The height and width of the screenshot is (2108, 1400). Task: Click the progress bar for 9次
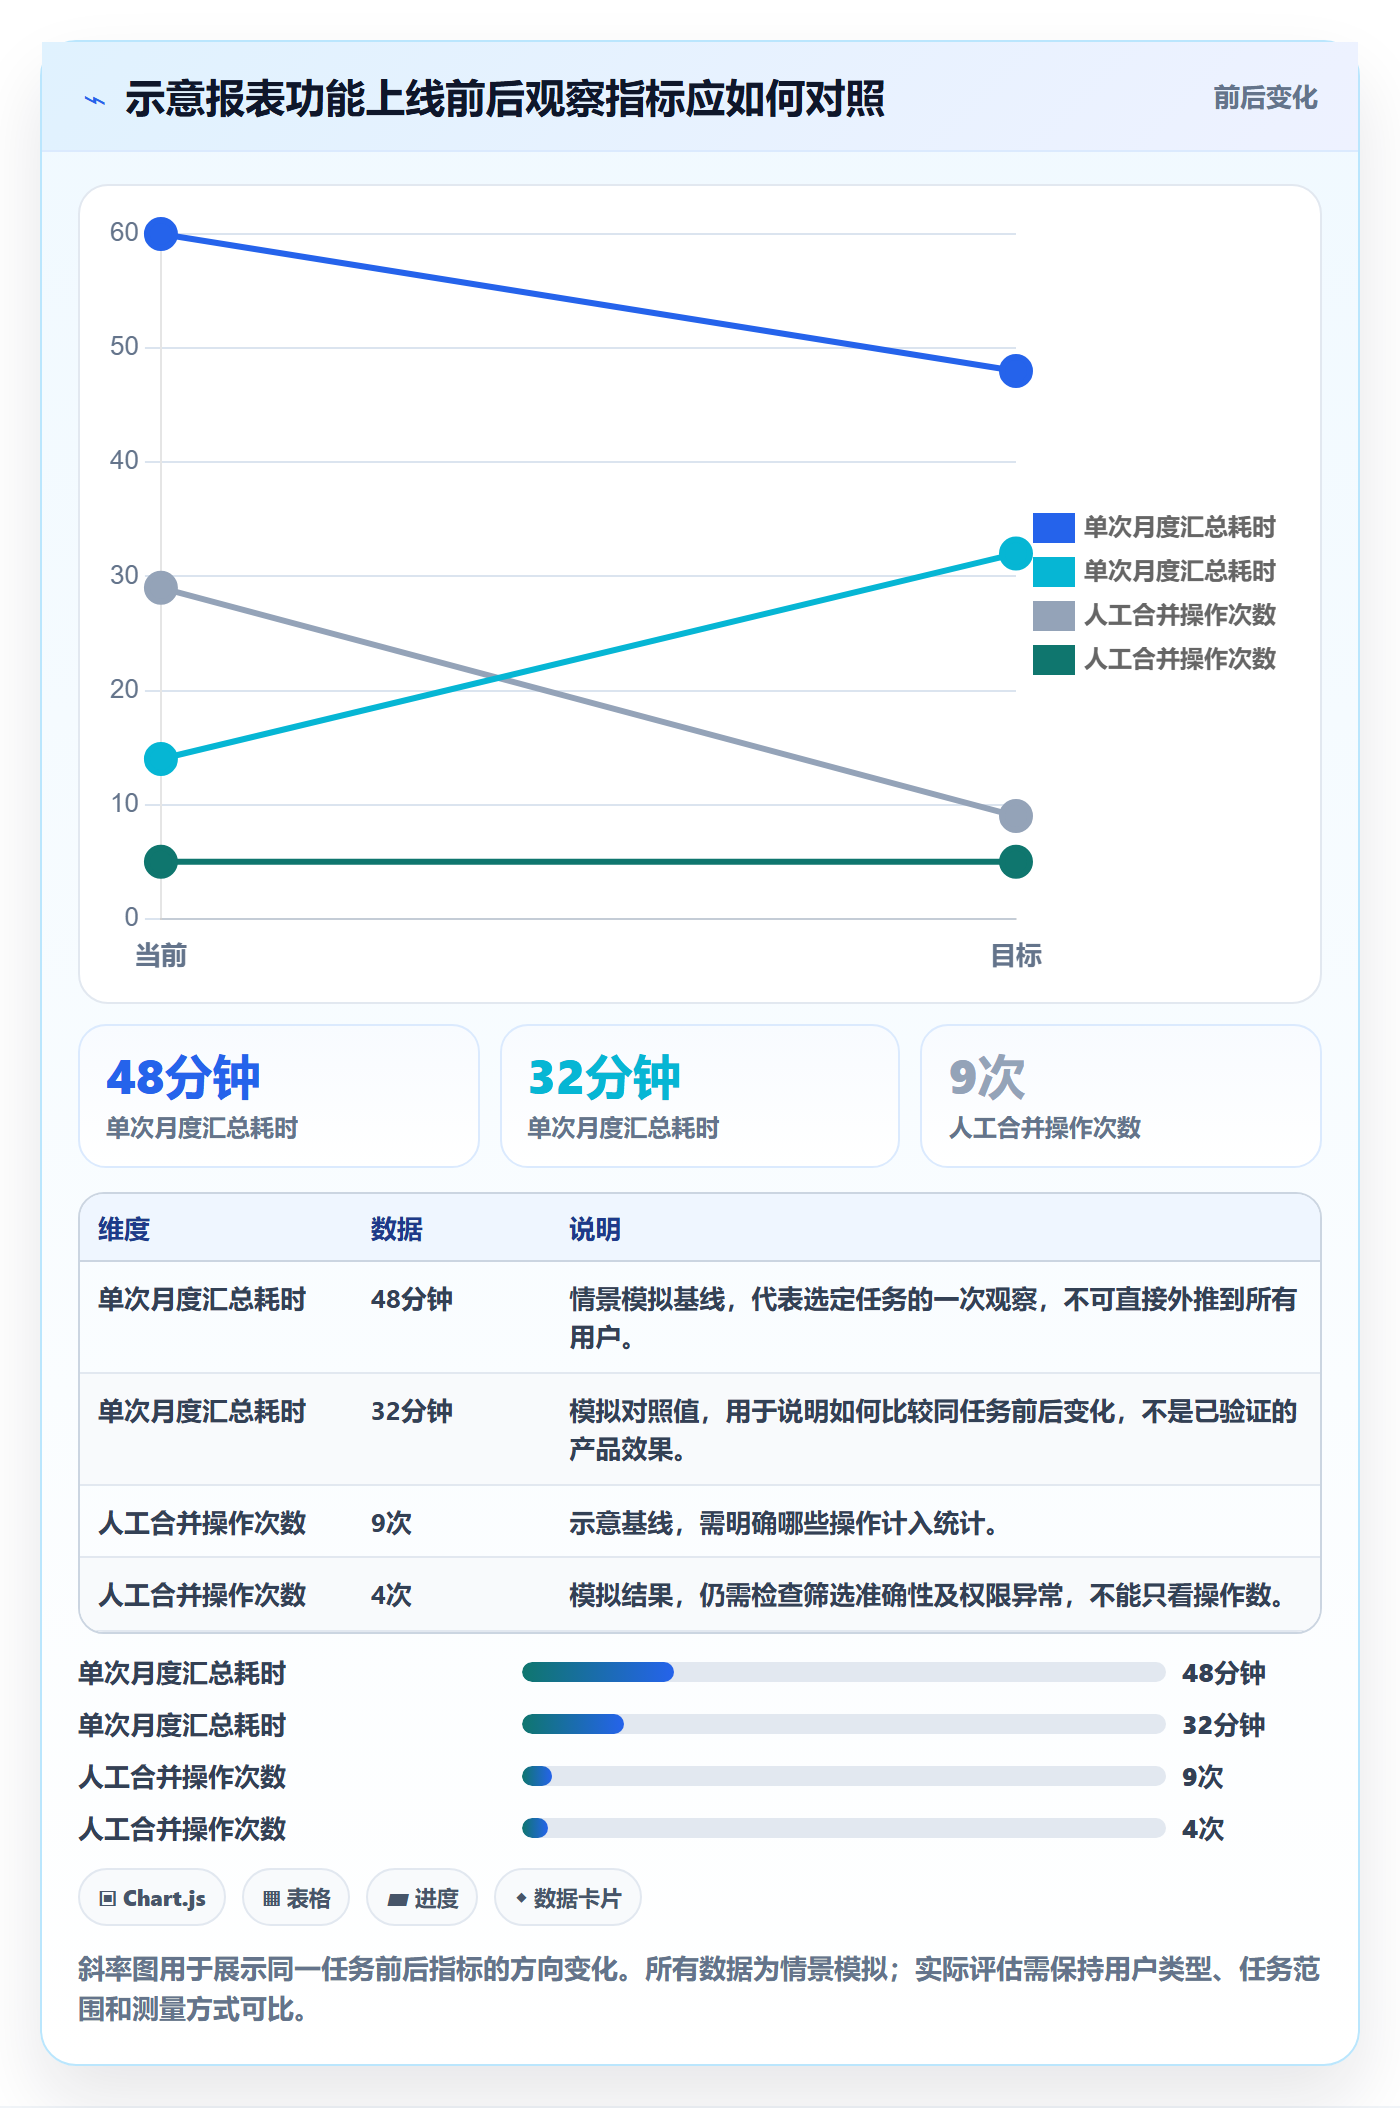point(844,1776)
